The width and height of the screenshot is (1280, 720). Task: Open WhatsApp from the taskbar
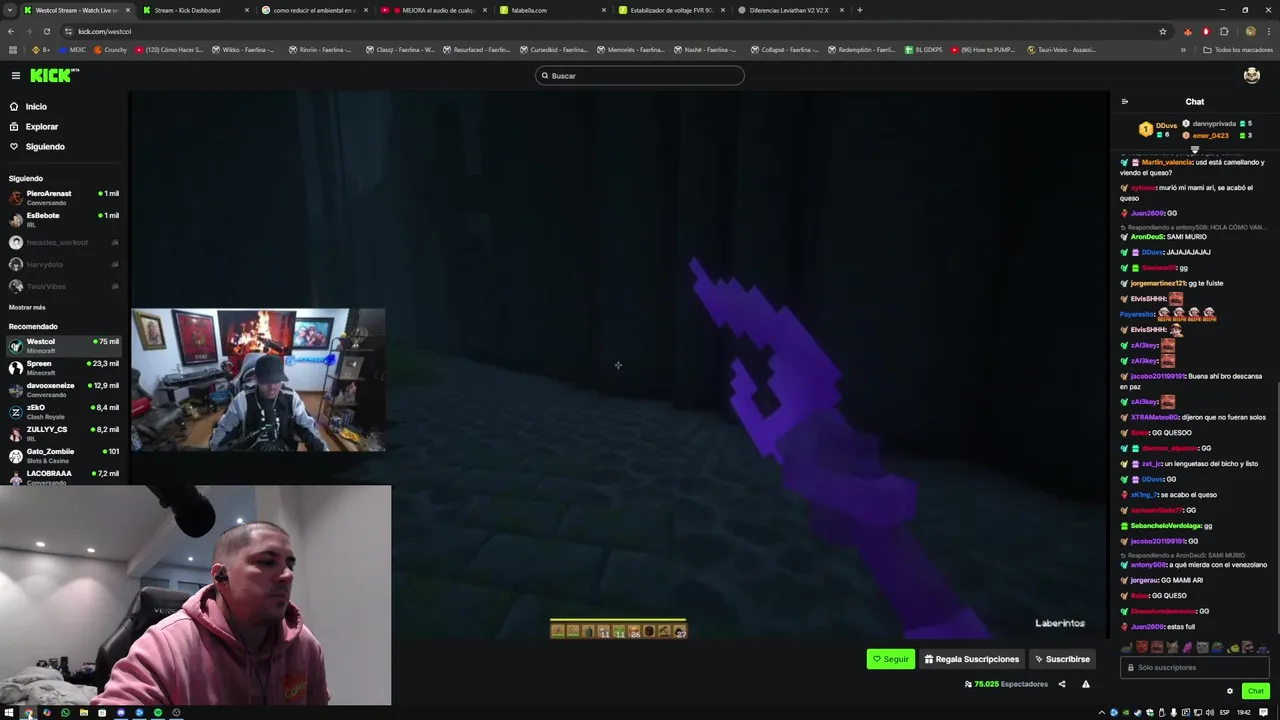point(65,713)
